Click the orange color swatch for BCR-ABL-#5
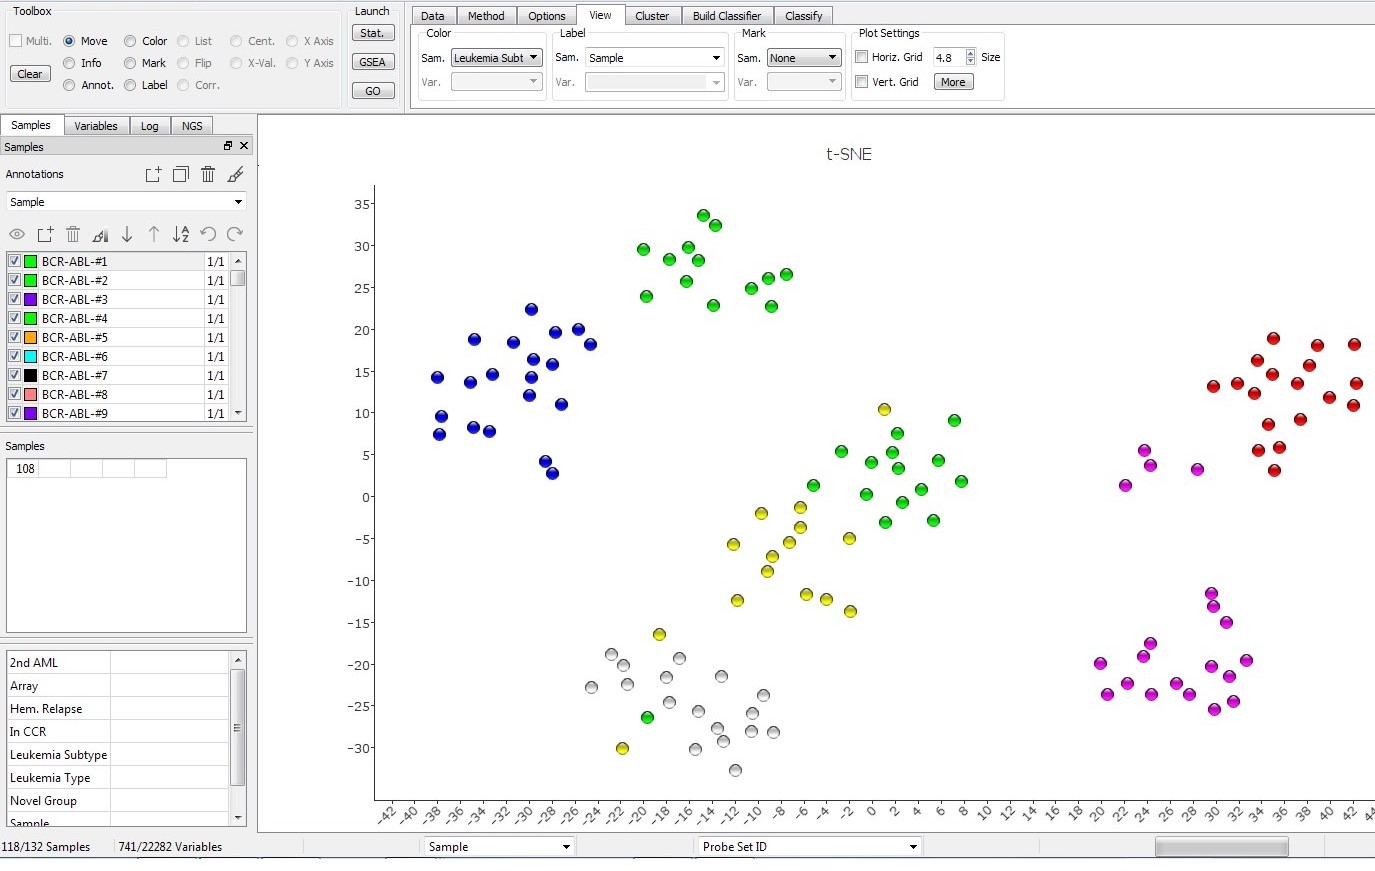 [x=29, y=337]
